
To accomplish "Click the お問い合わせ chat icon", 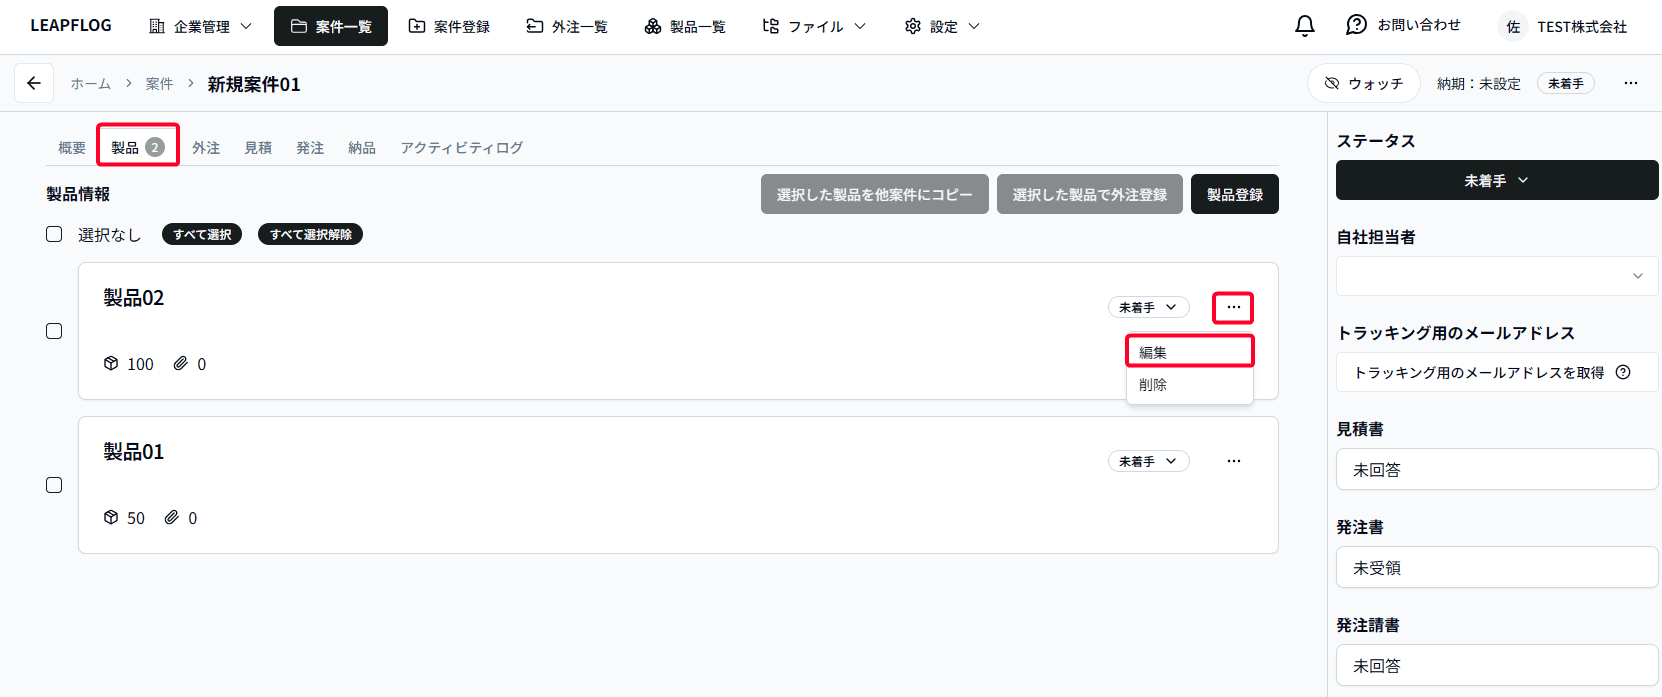I will (1356, 26).
